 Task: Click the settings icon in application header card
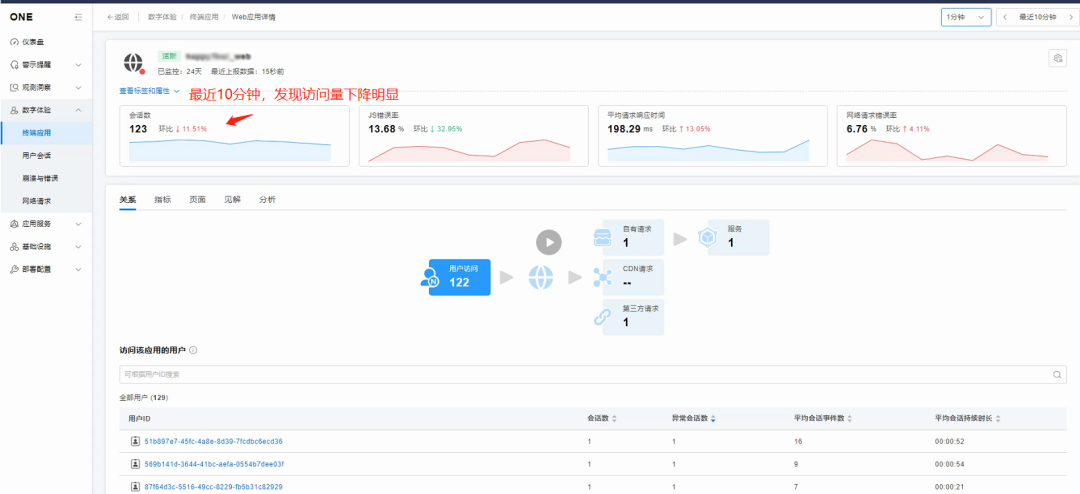1057,59
